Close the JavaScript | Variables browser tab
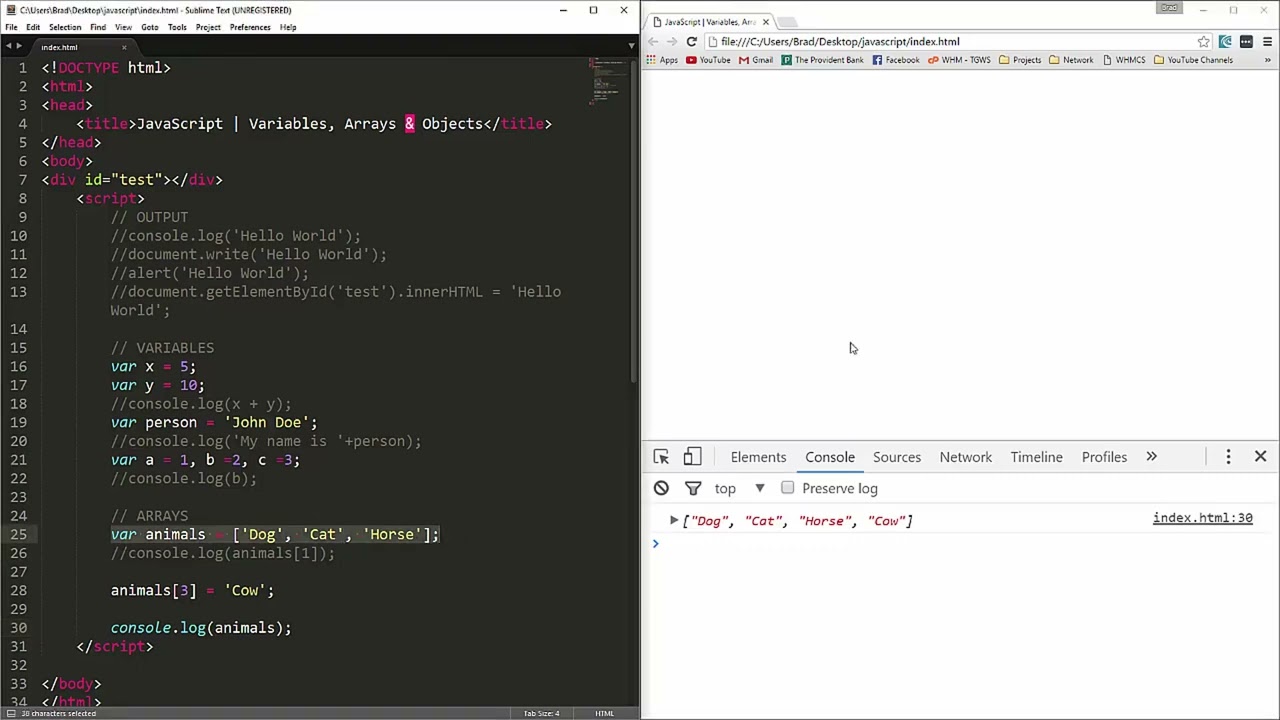 (766, 22)
